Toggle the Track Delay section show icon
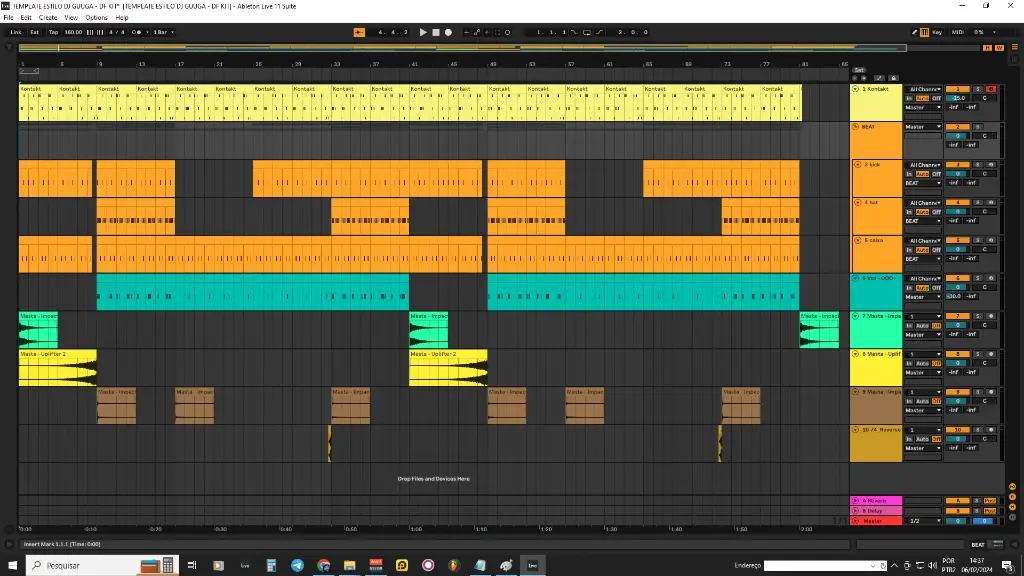Image resolution: width=1024 pixels, height=576 pixels. point(1012,517)
